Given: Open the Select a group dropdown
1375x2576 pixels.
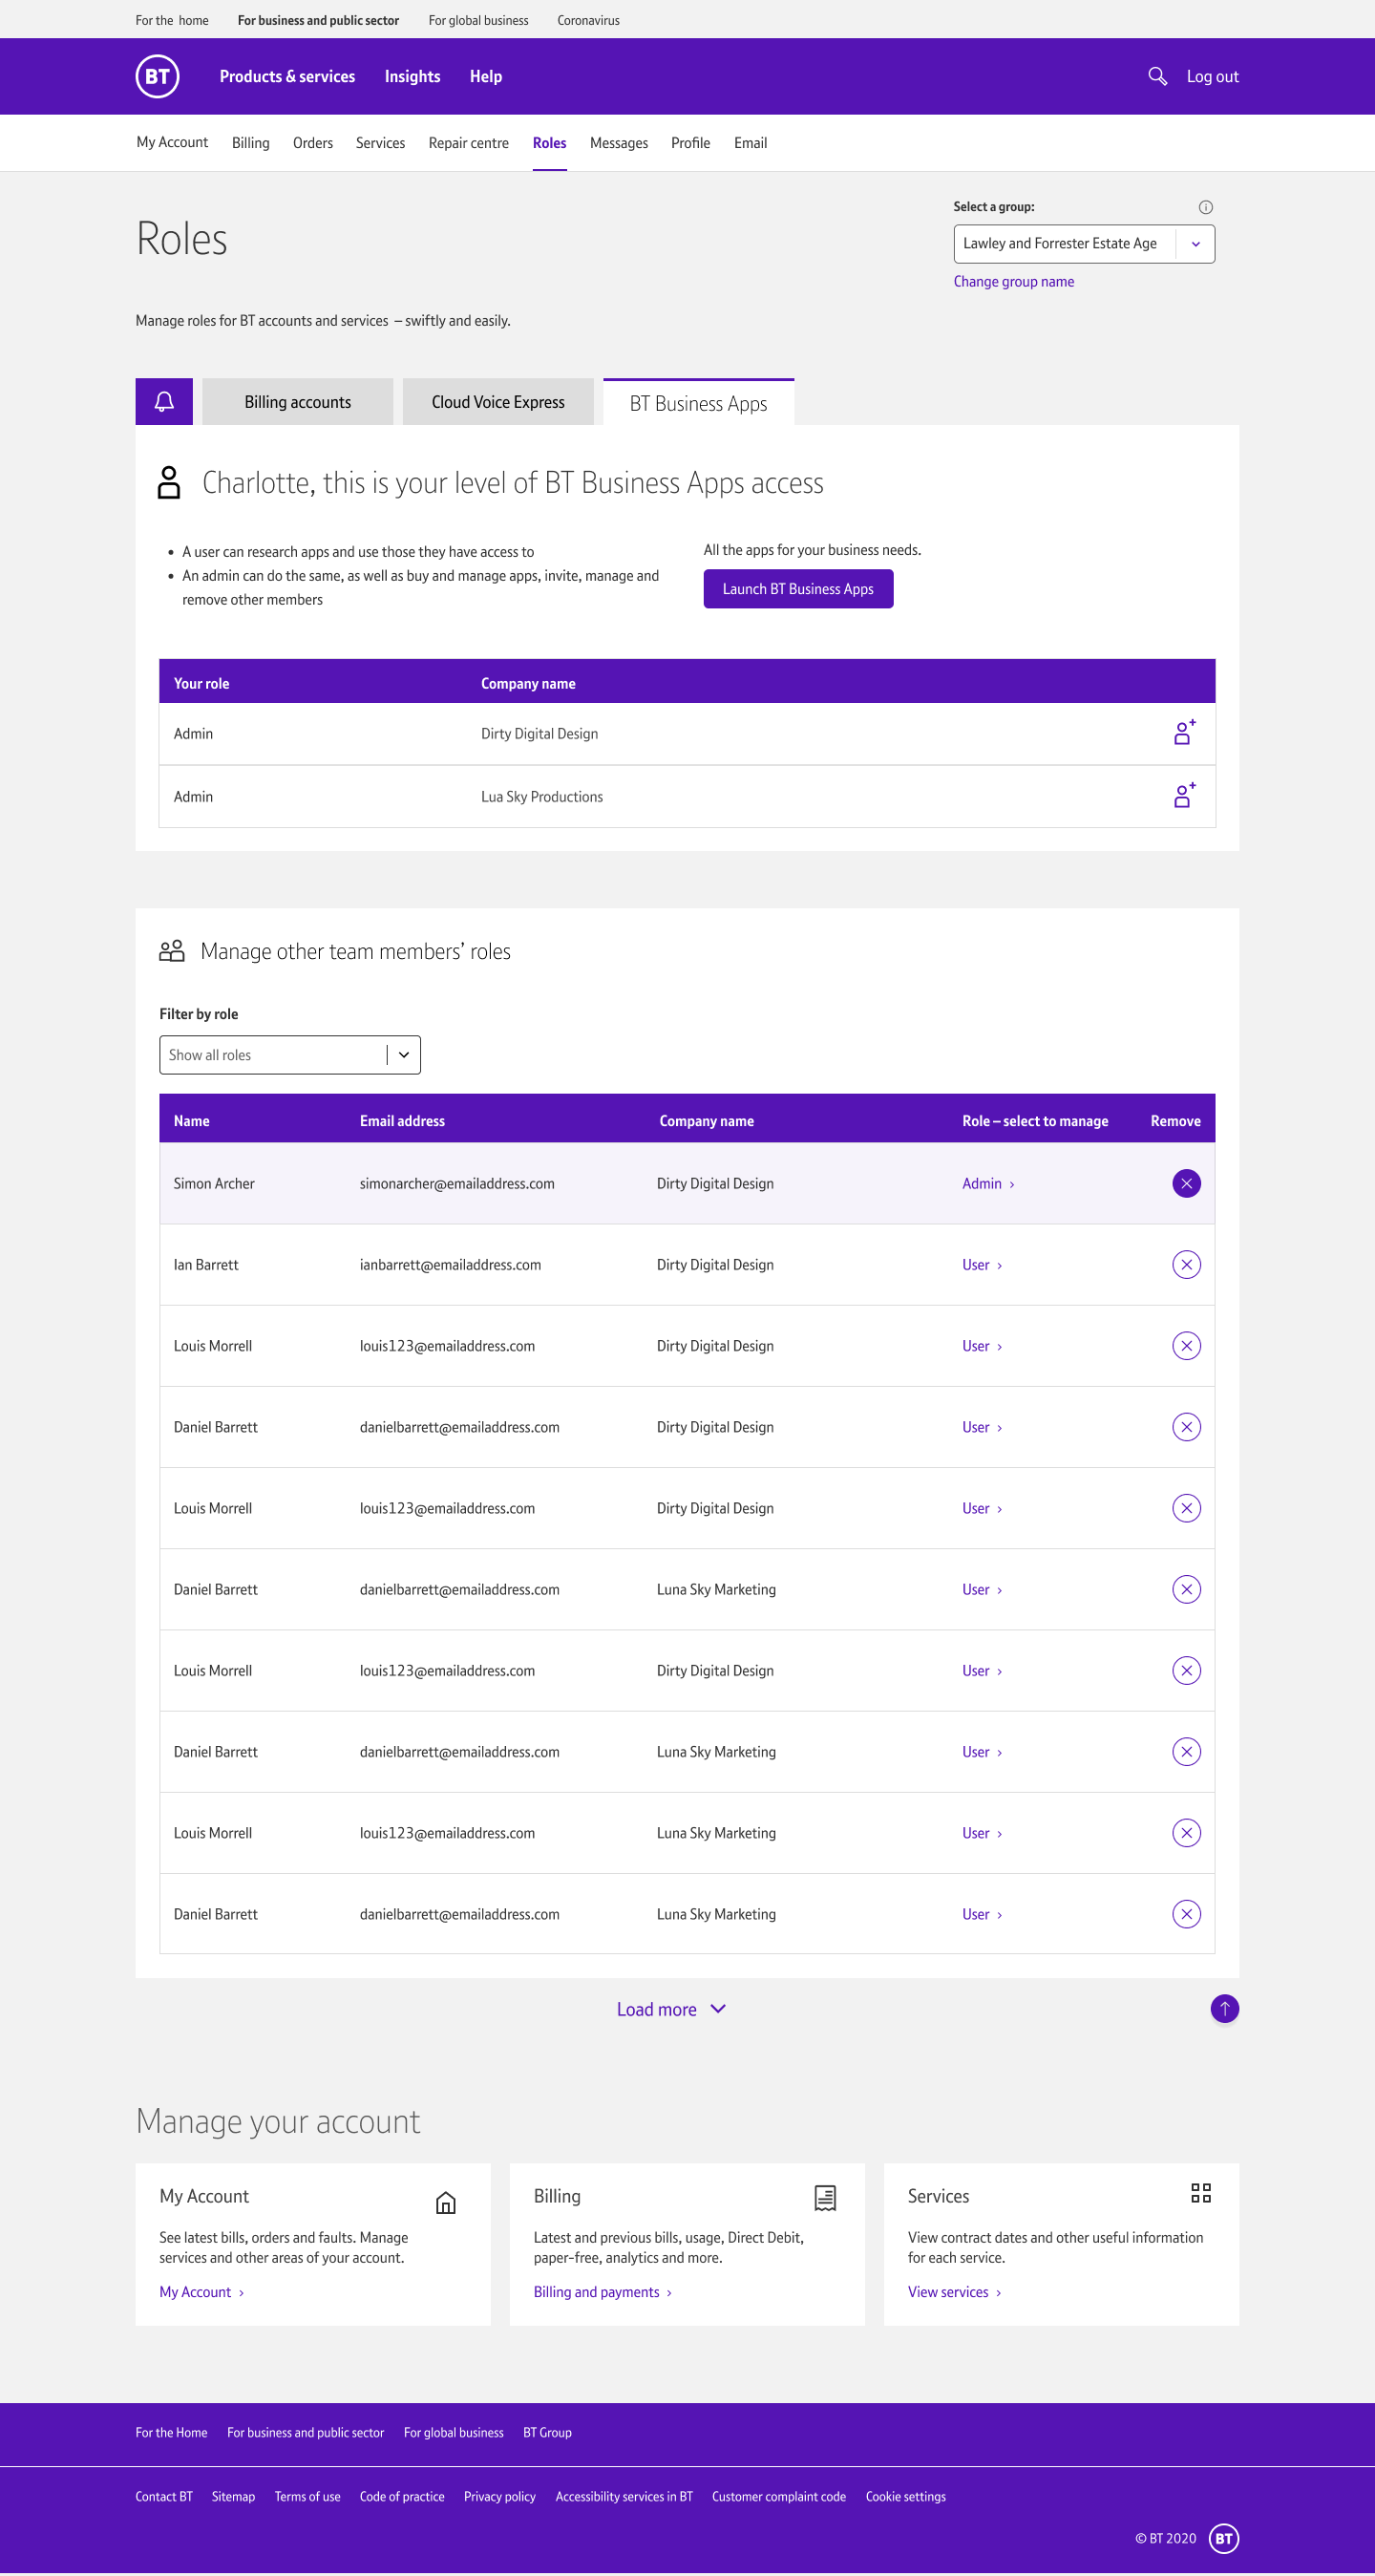Looking at the screenshot, I should click(1084, 244).
